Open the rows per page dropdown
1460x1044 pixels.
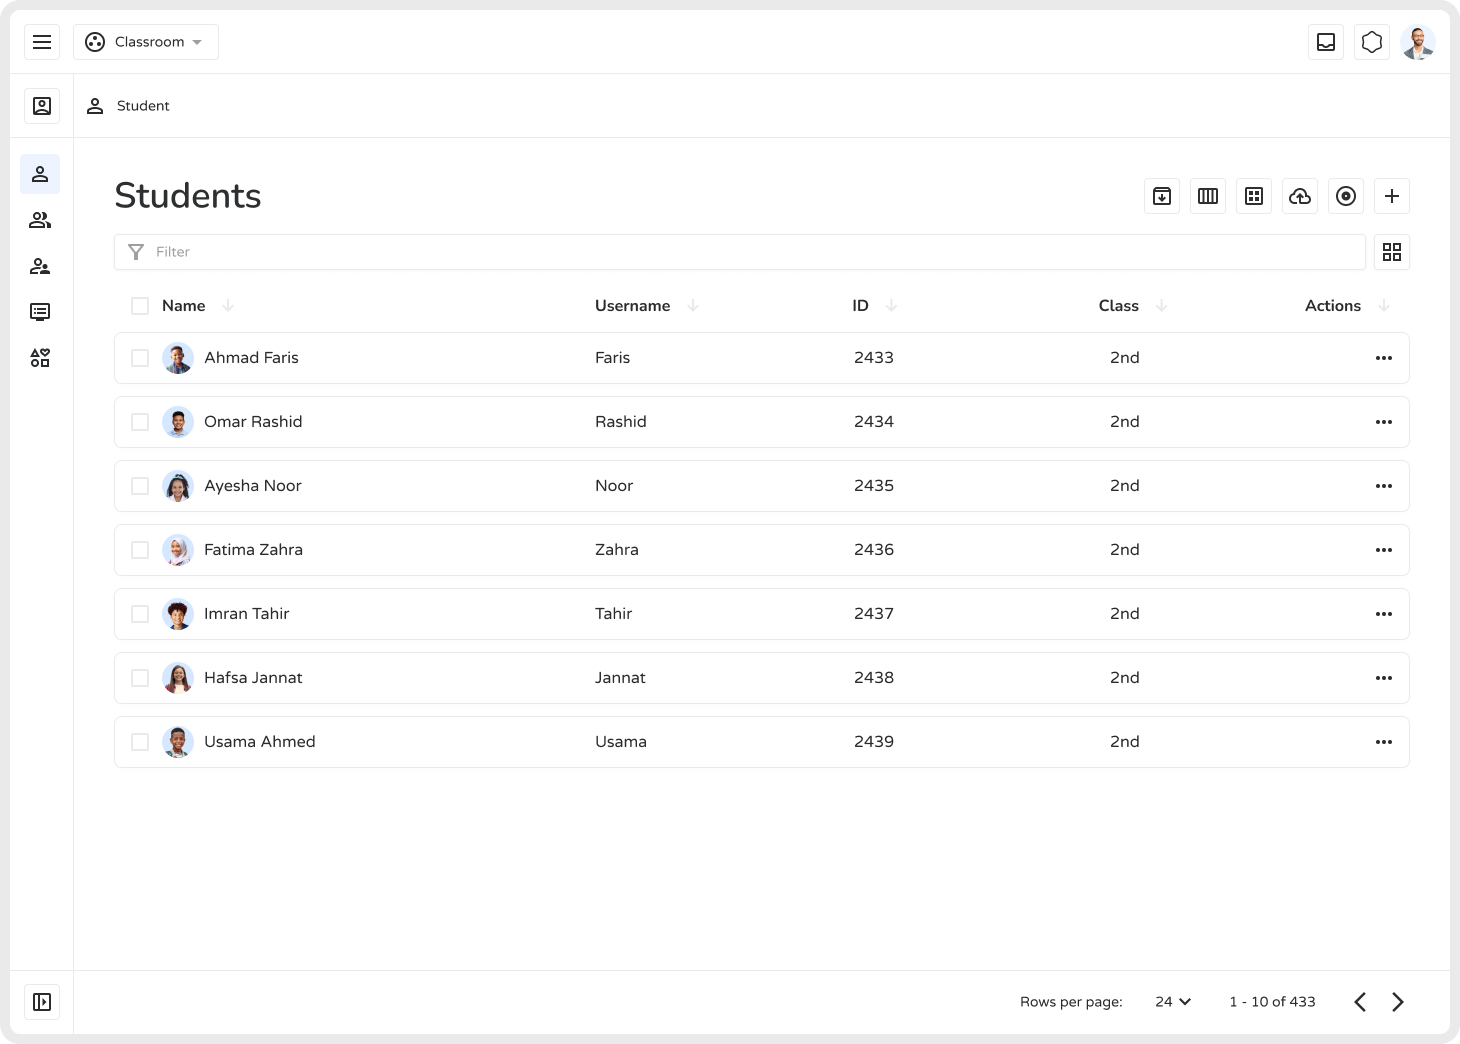(1172, 1001)
